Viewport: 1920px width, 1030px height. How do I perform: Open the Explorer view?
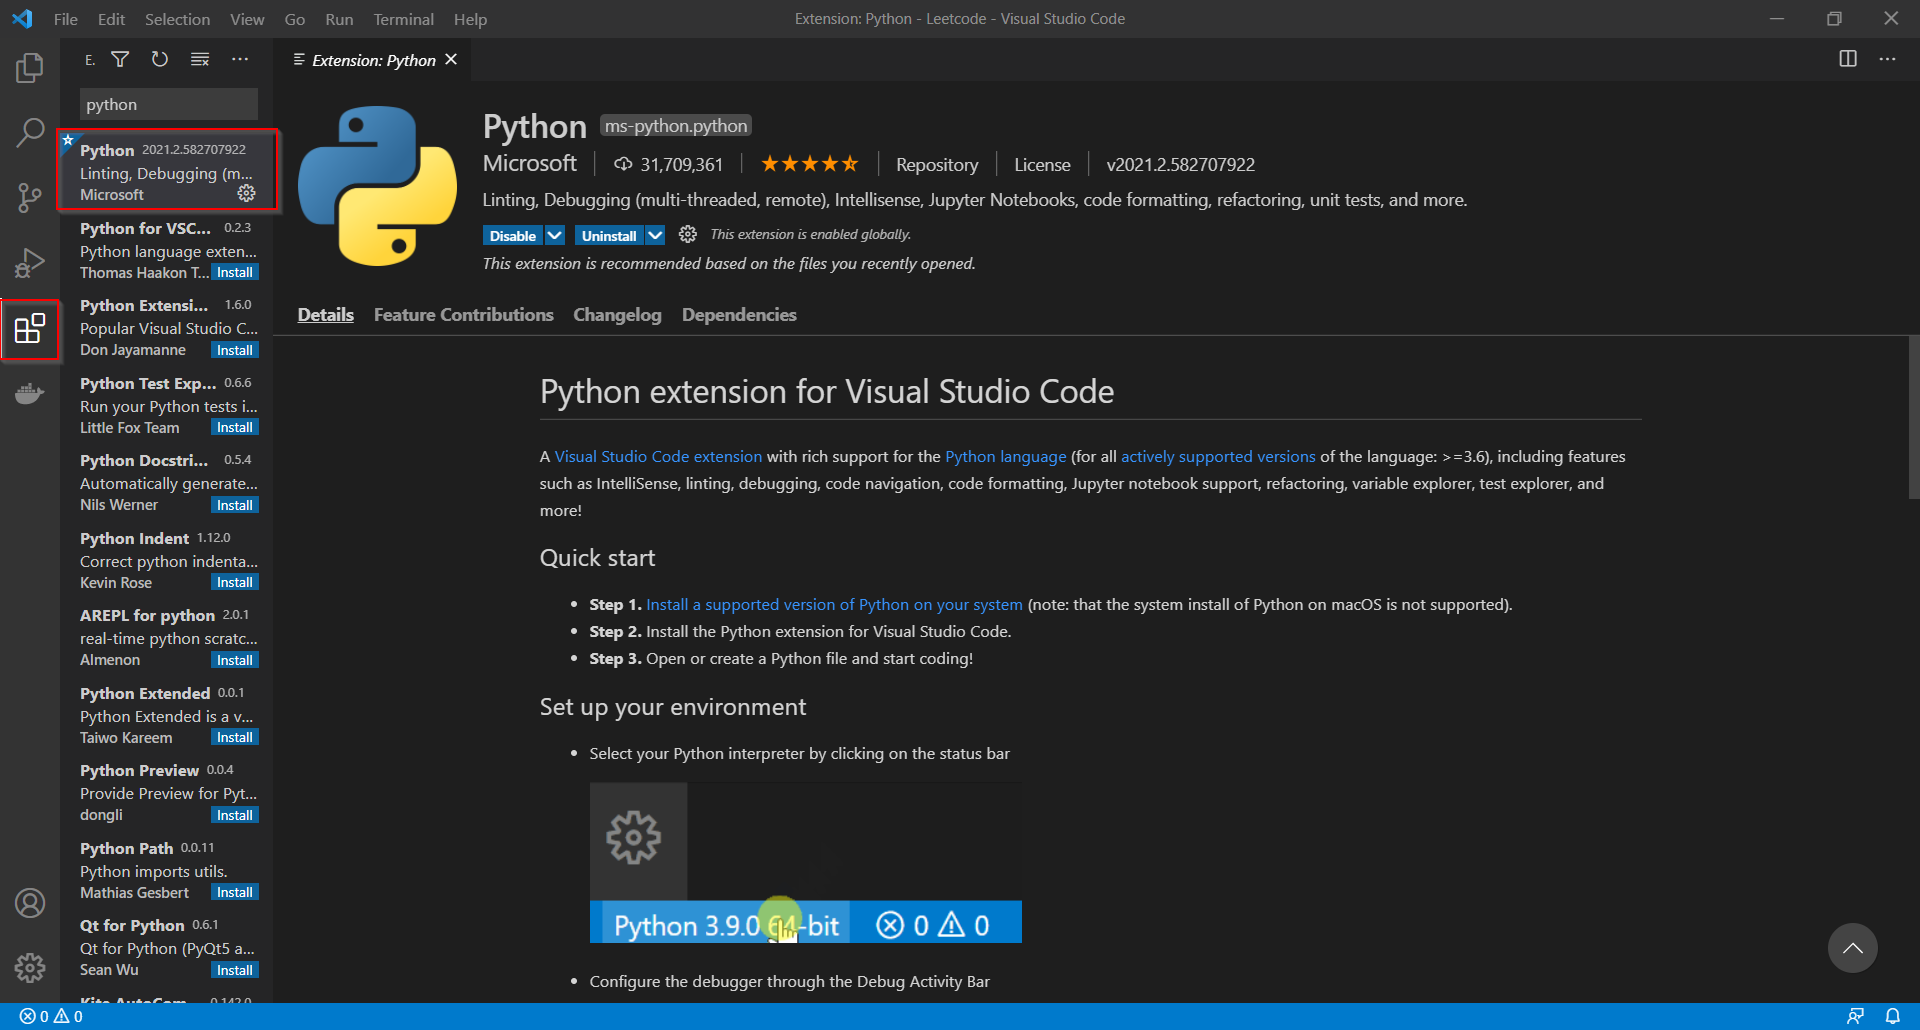30,67
